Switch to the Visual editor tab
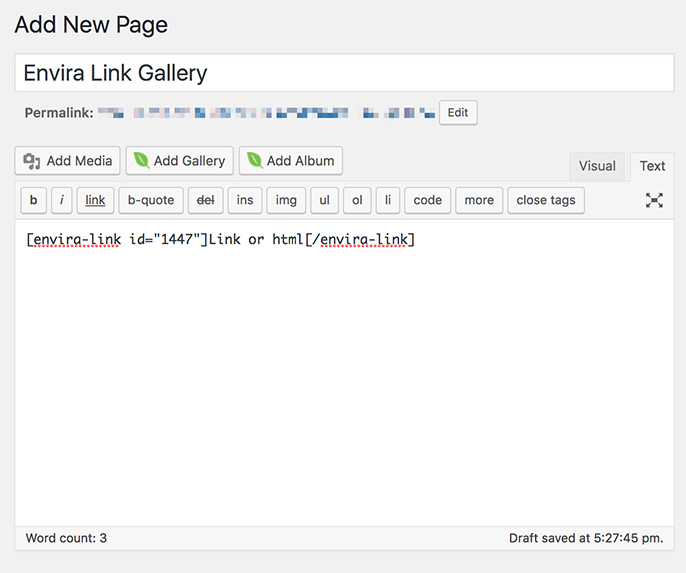686x573 pixels. point(597,166)
